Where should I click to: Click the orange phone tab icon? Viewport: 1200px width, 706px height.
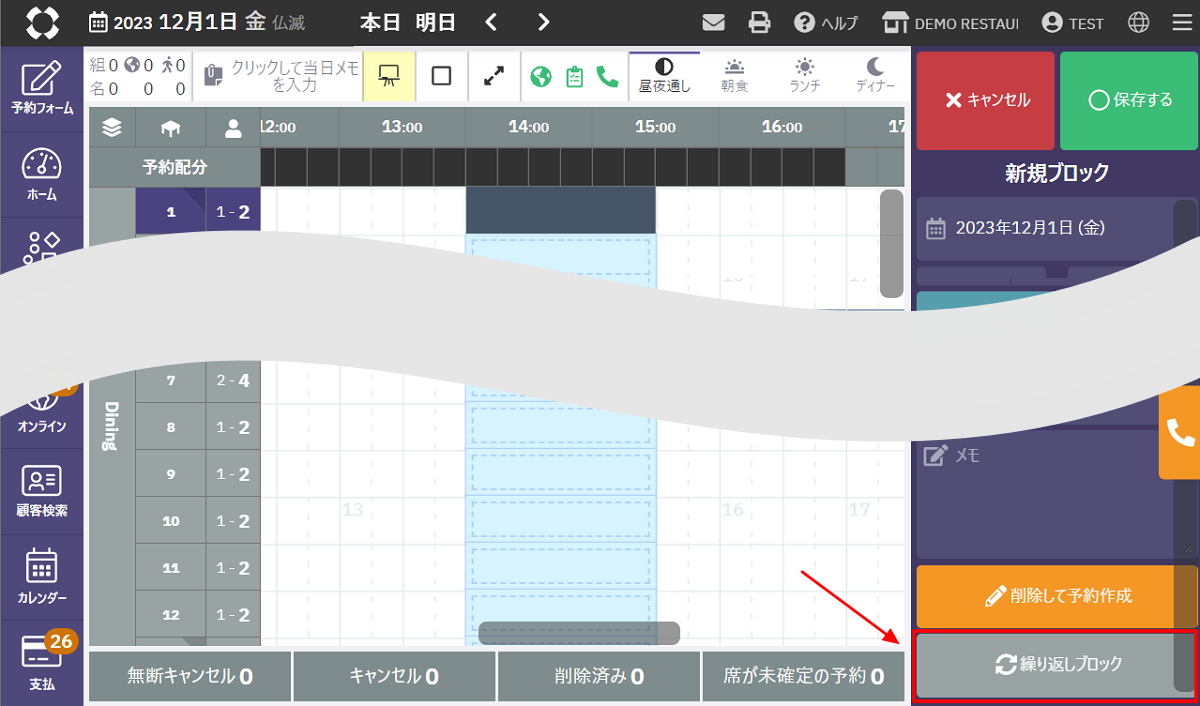(1180, 432)
